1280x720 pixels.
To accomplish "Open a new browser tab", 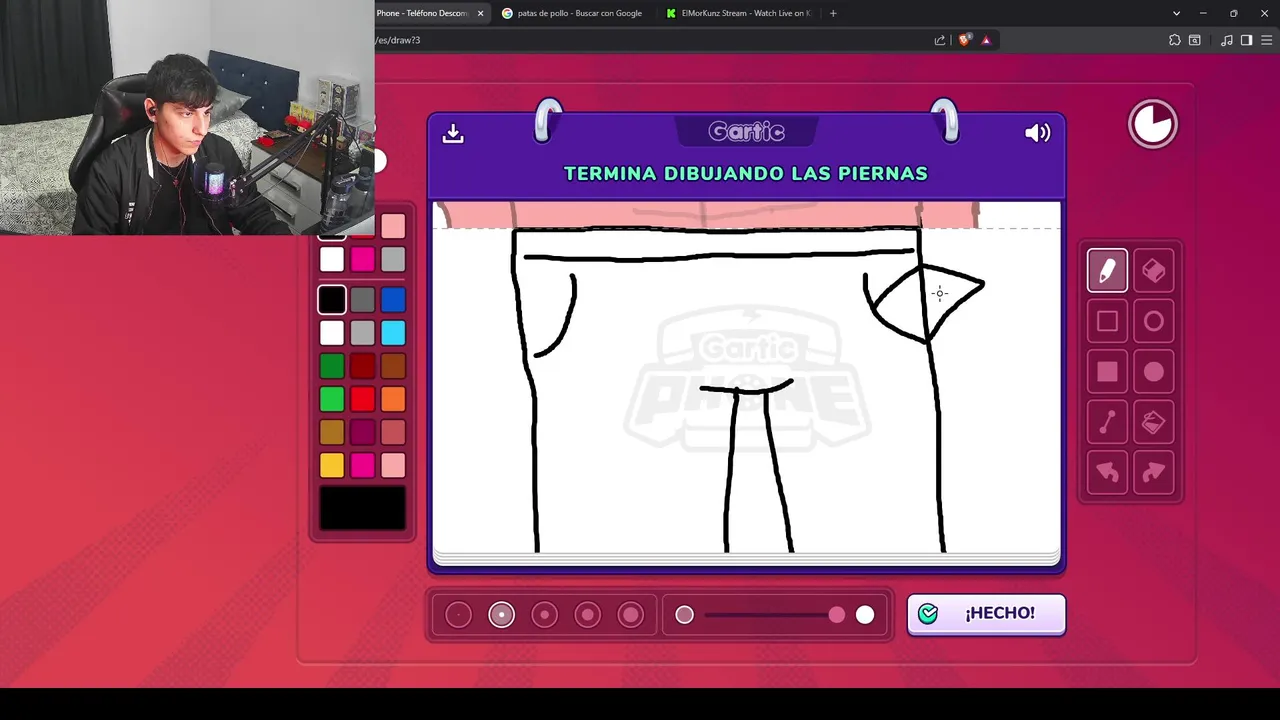I will click(x=833, y=13).
